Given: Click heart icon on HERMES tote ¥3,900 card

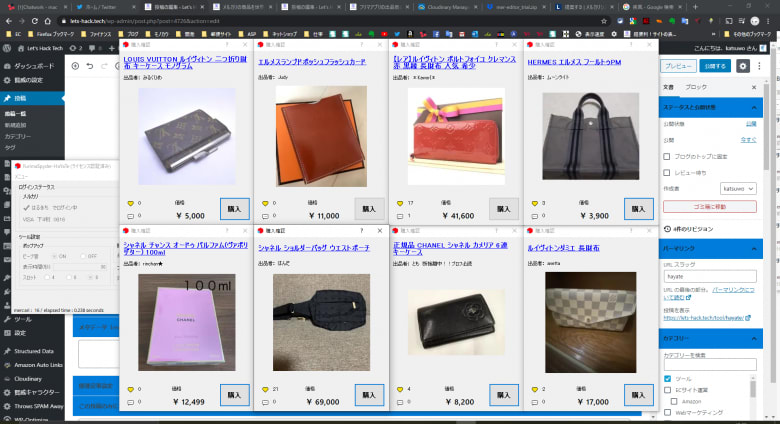Looking at the screenshot, I should (535, 203).
